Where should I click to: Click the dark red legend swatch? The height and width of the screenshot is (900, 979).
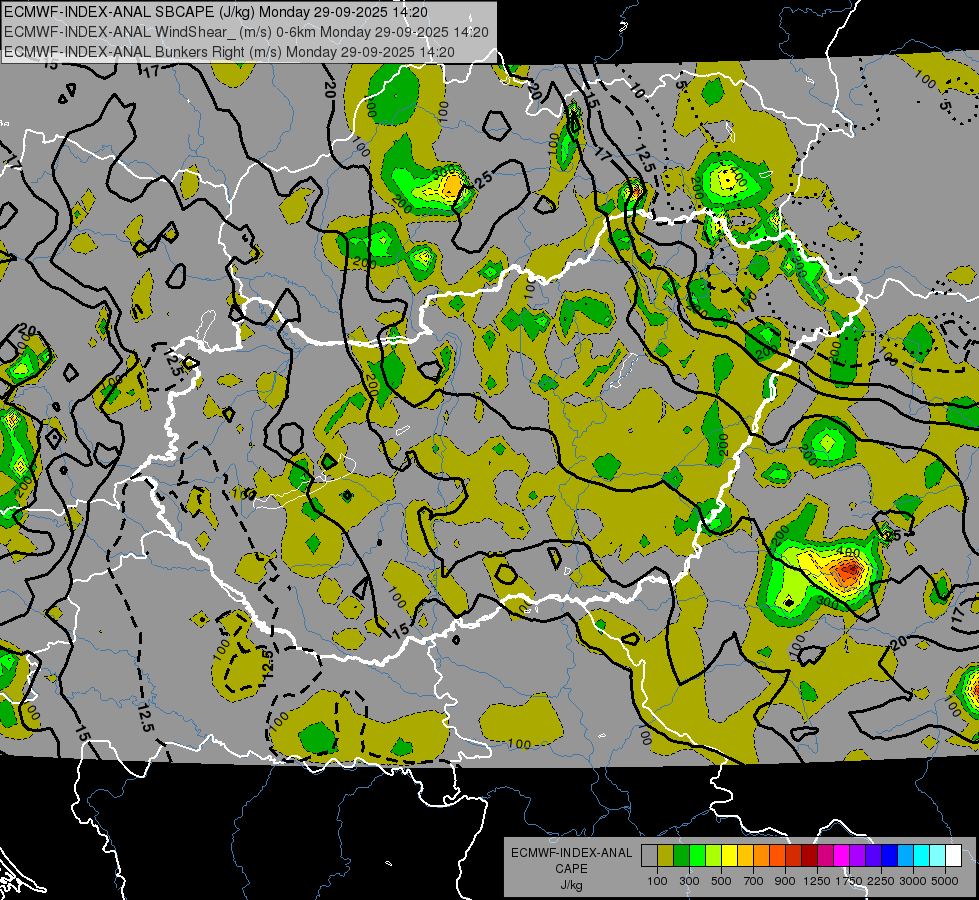809,856
